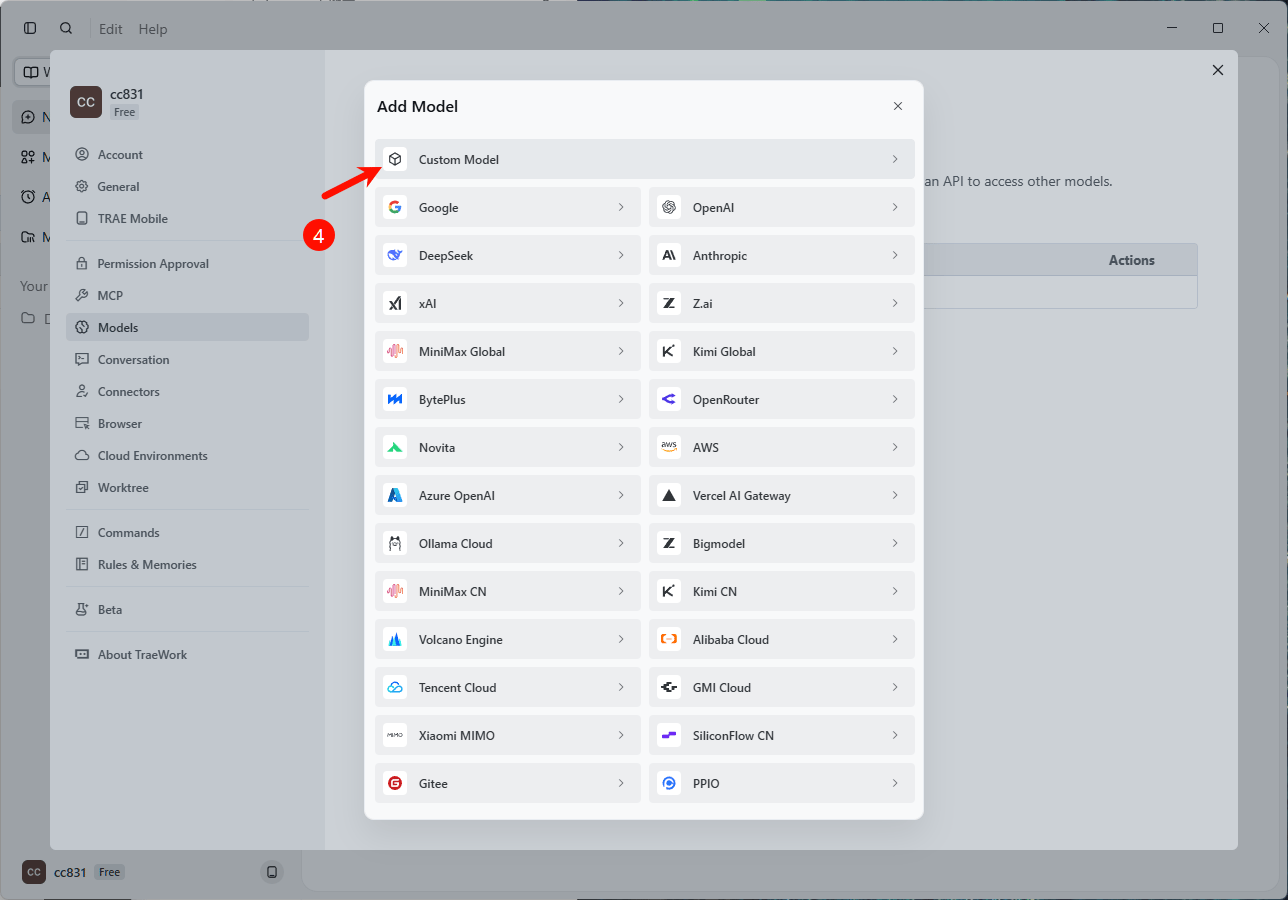Click the Google logo icon
Image resolution: width=1288 pixels, height=900 pixels.
coord(395,207)
